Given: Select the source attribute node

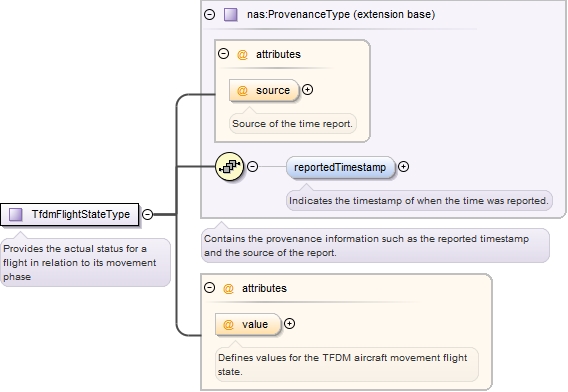Looking at the screenshot, I should click(264, 91).
